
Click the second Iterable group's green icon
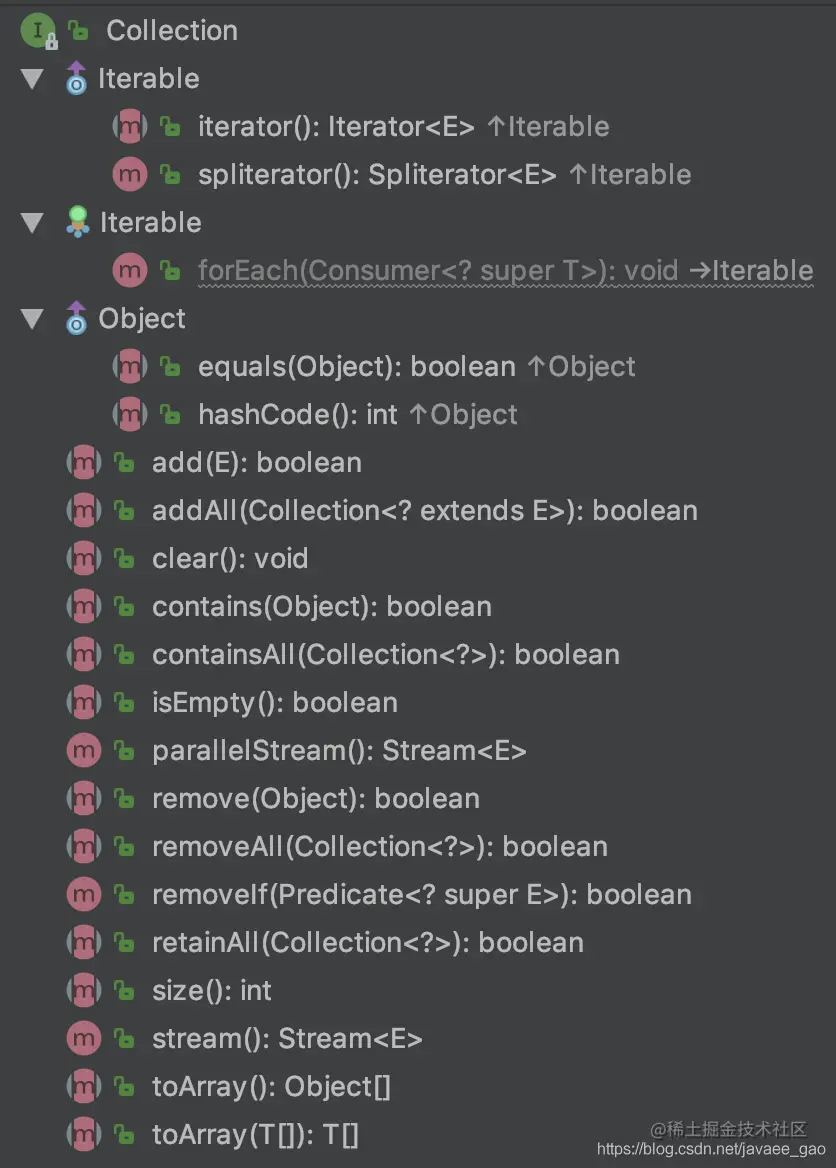point(77,222)
